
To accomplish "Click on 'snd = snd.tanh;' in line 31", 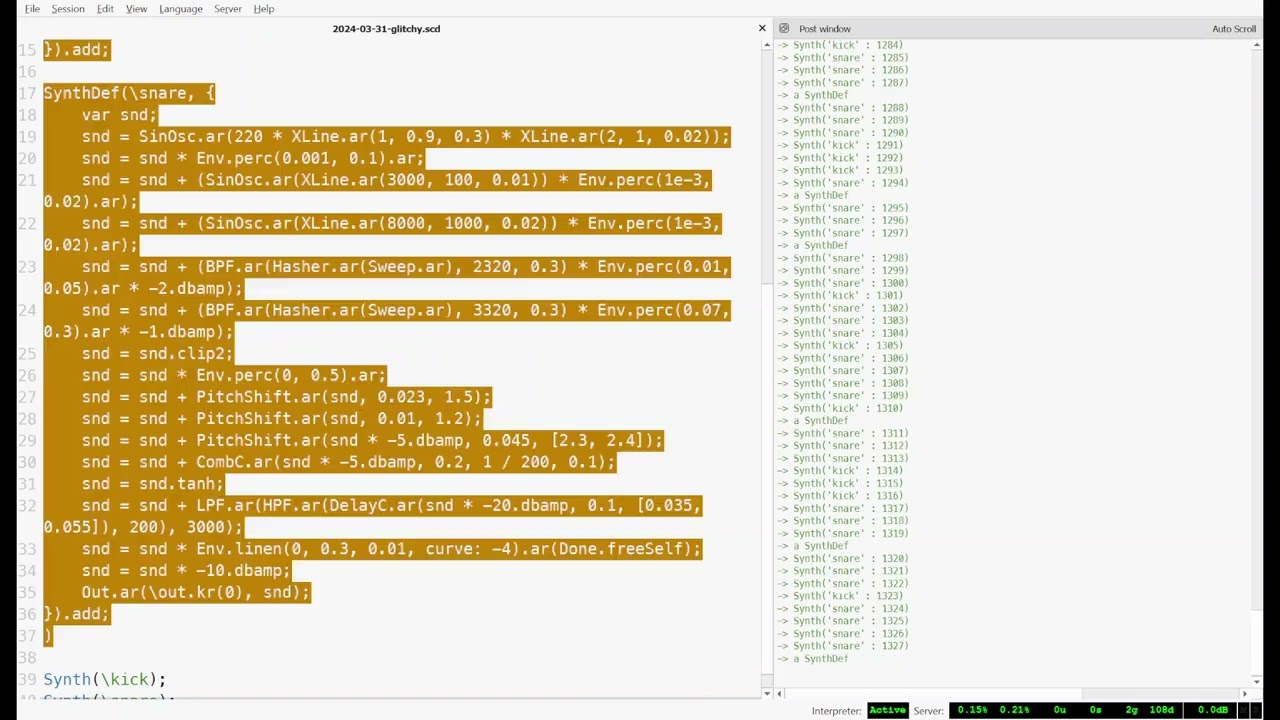I will coord(152,484).
